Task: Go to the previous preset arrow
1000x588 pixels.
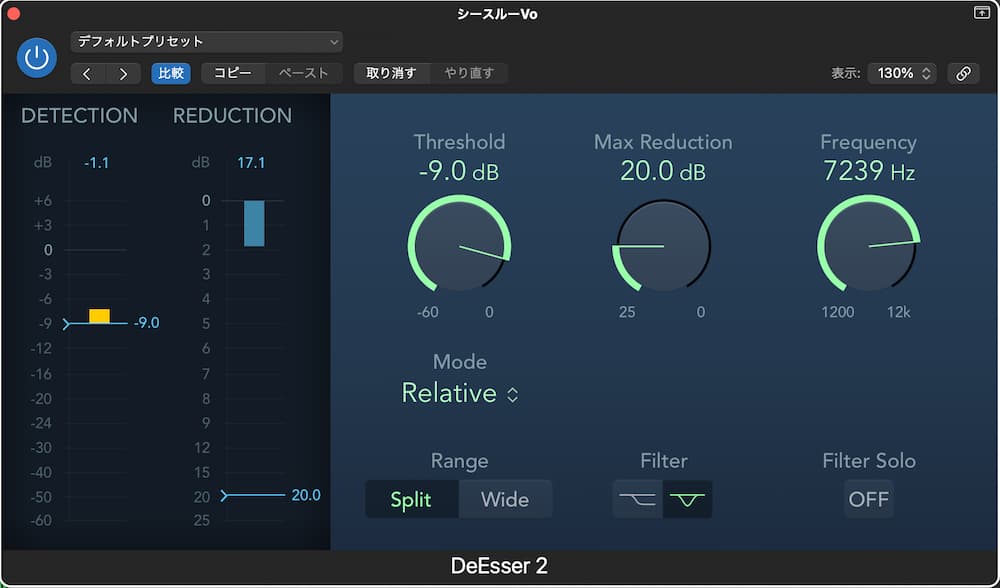Action: 87,73
